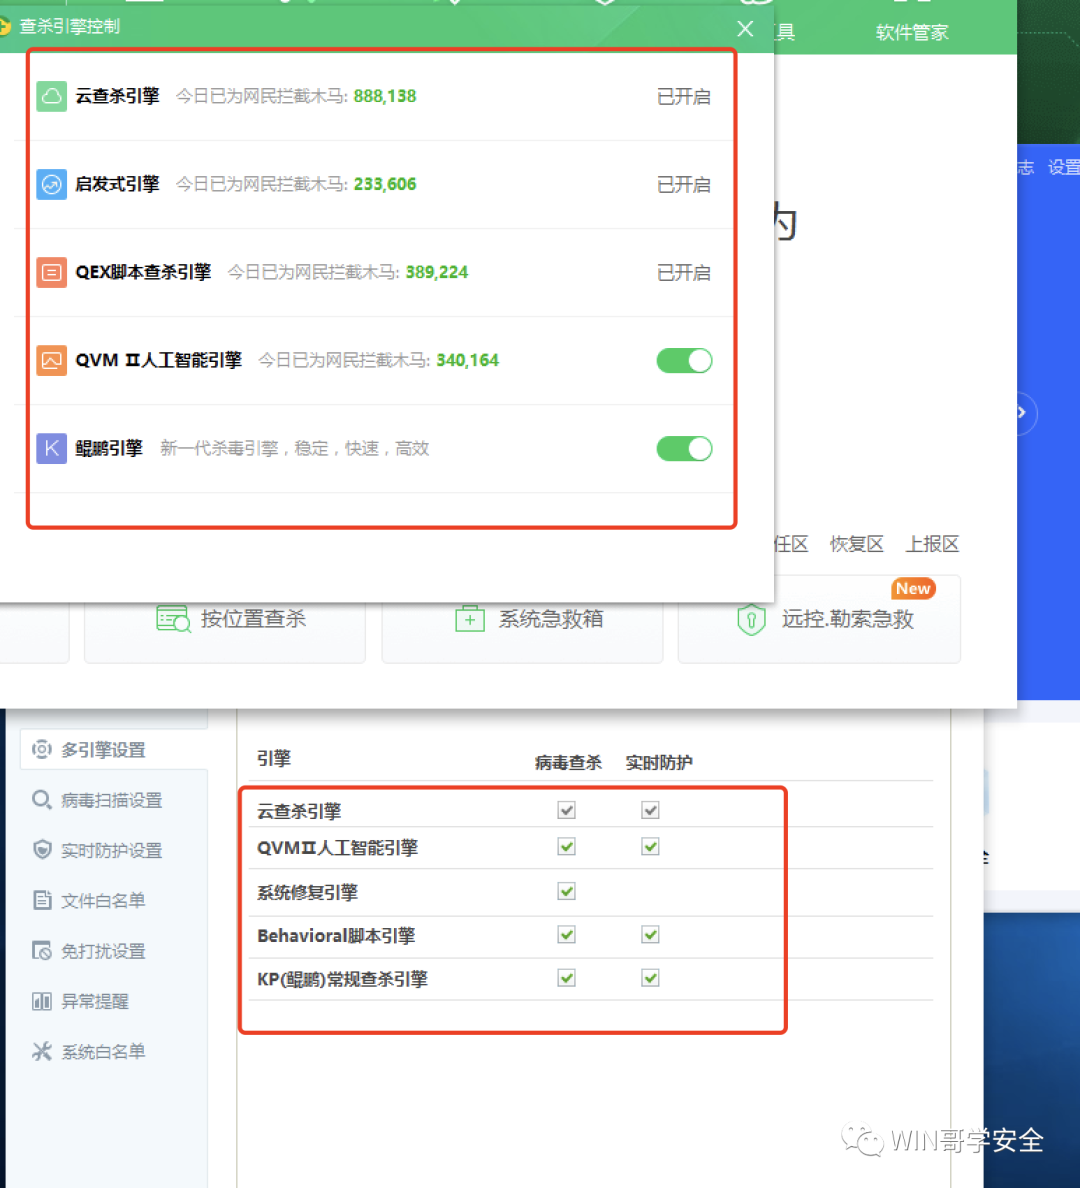Screen dimensions: 1080x1188
Task: Click the 免打扰设置 icon
Action: tap(42, 950)
